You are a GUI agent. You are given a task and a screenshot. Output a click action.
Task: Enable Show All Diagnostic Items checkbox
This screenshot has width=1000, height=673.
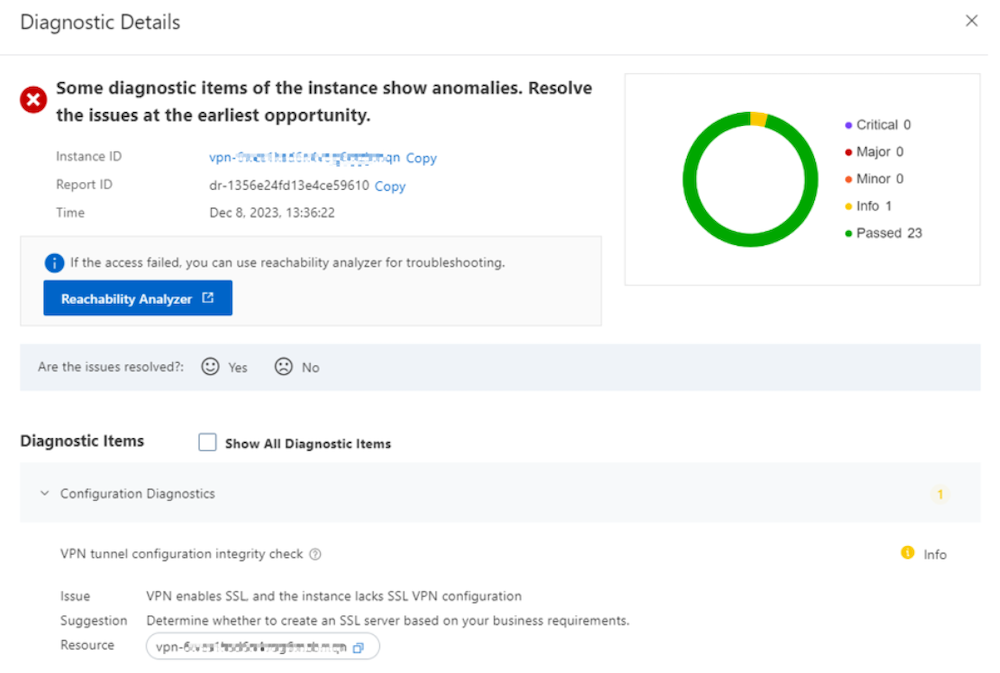[x=207, y=443]
